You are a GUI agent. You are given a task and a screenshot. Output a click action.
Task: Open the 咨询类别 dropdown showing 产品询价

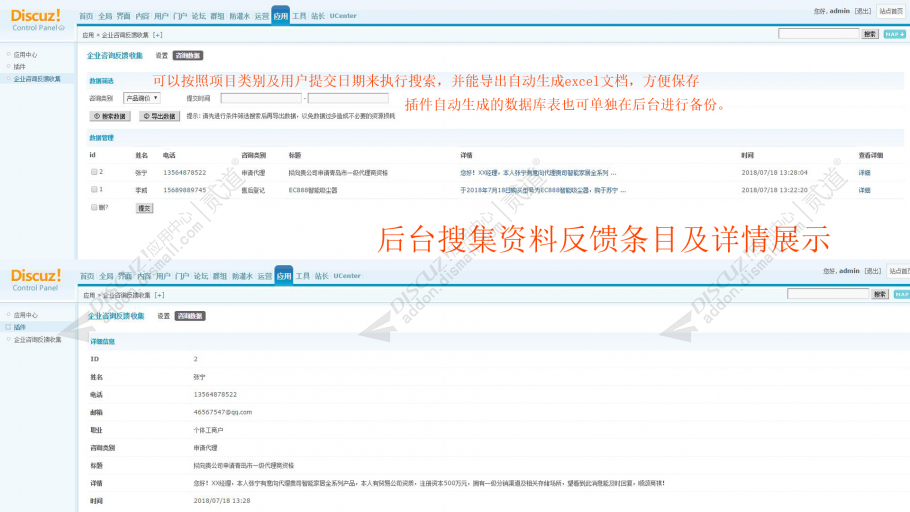click(x=142, y=98)
